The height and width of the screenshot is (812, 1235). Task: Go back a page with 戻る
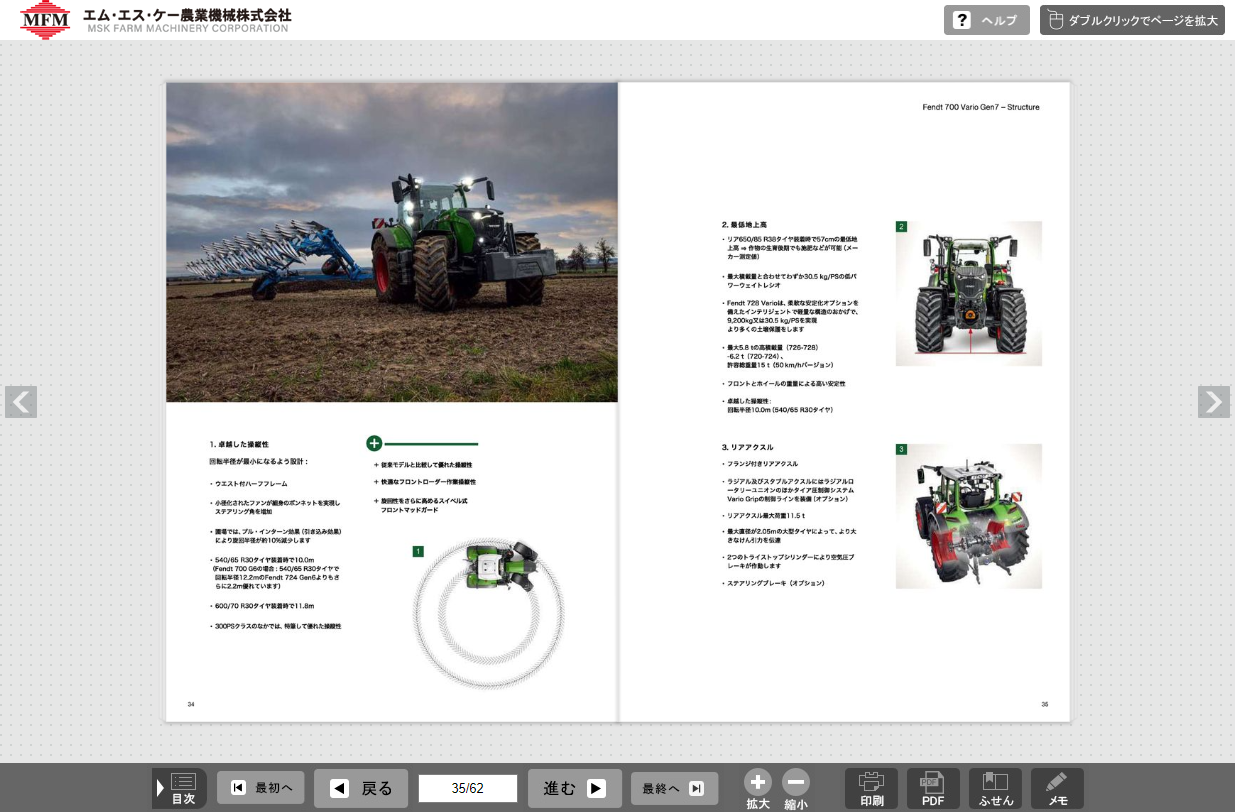pyautogui.click(x=361, y=788)
